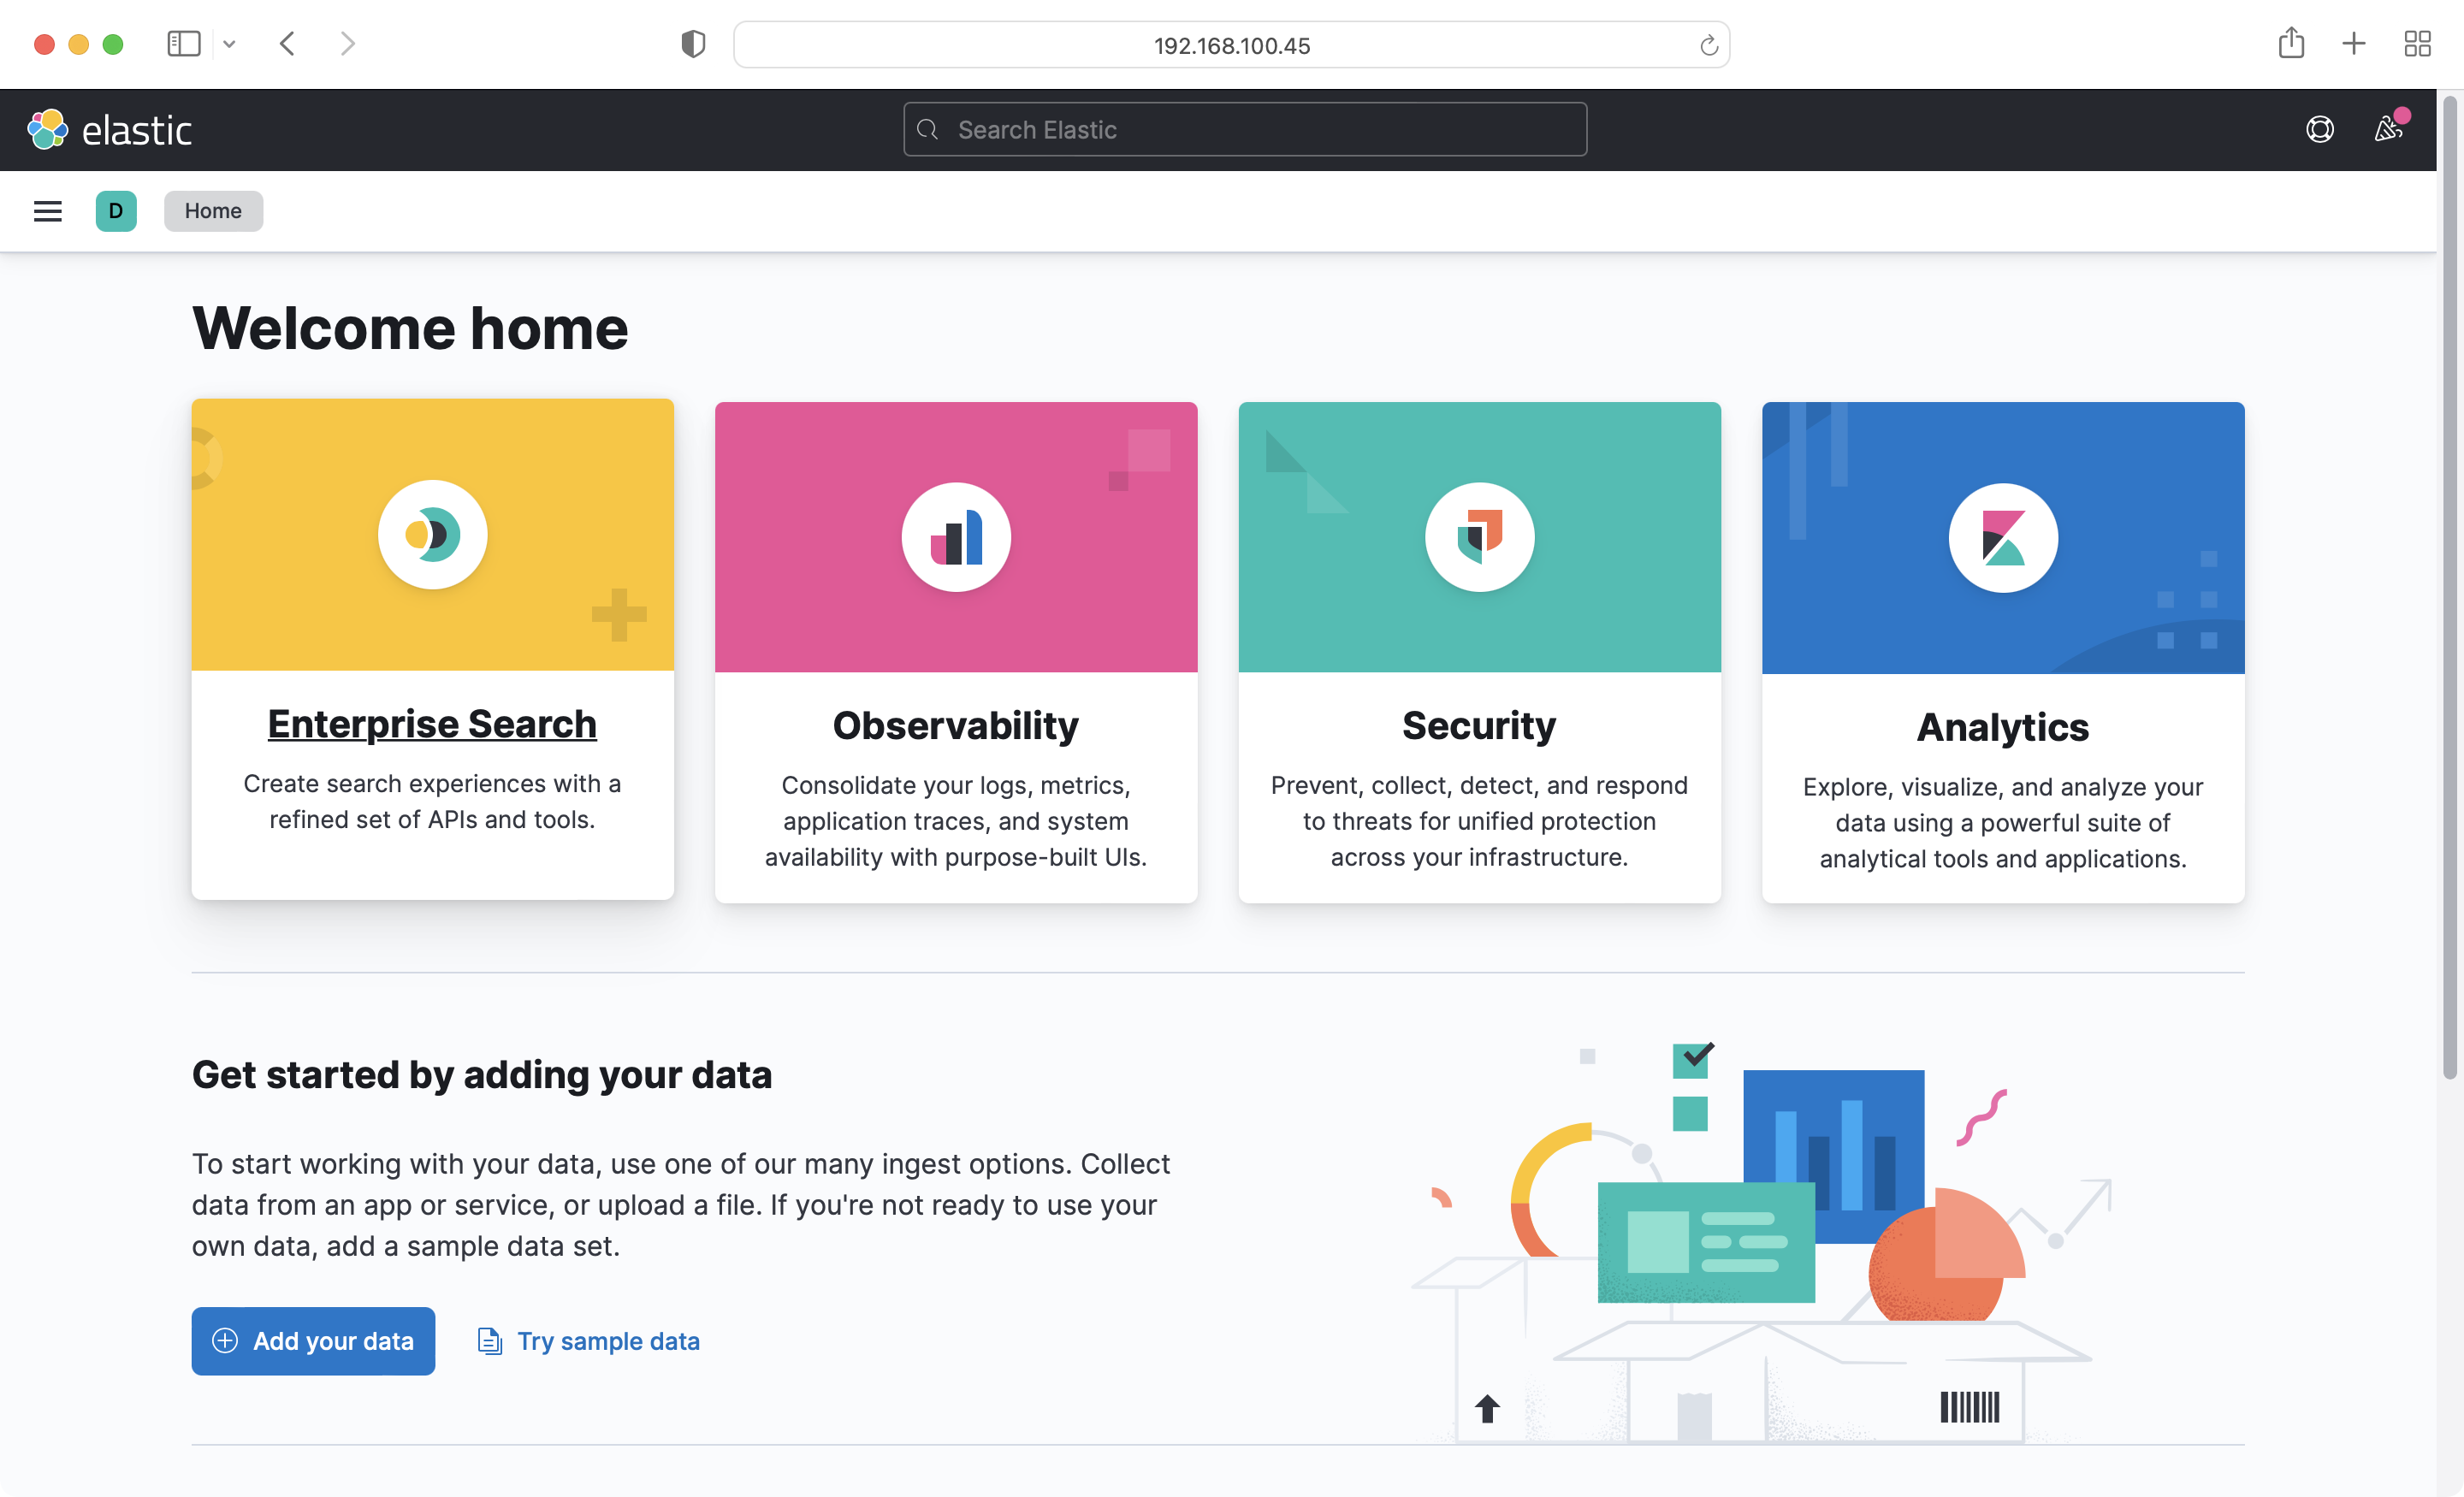
Task: Open the main navigation hamburger menu
Action: coord(47,211)
